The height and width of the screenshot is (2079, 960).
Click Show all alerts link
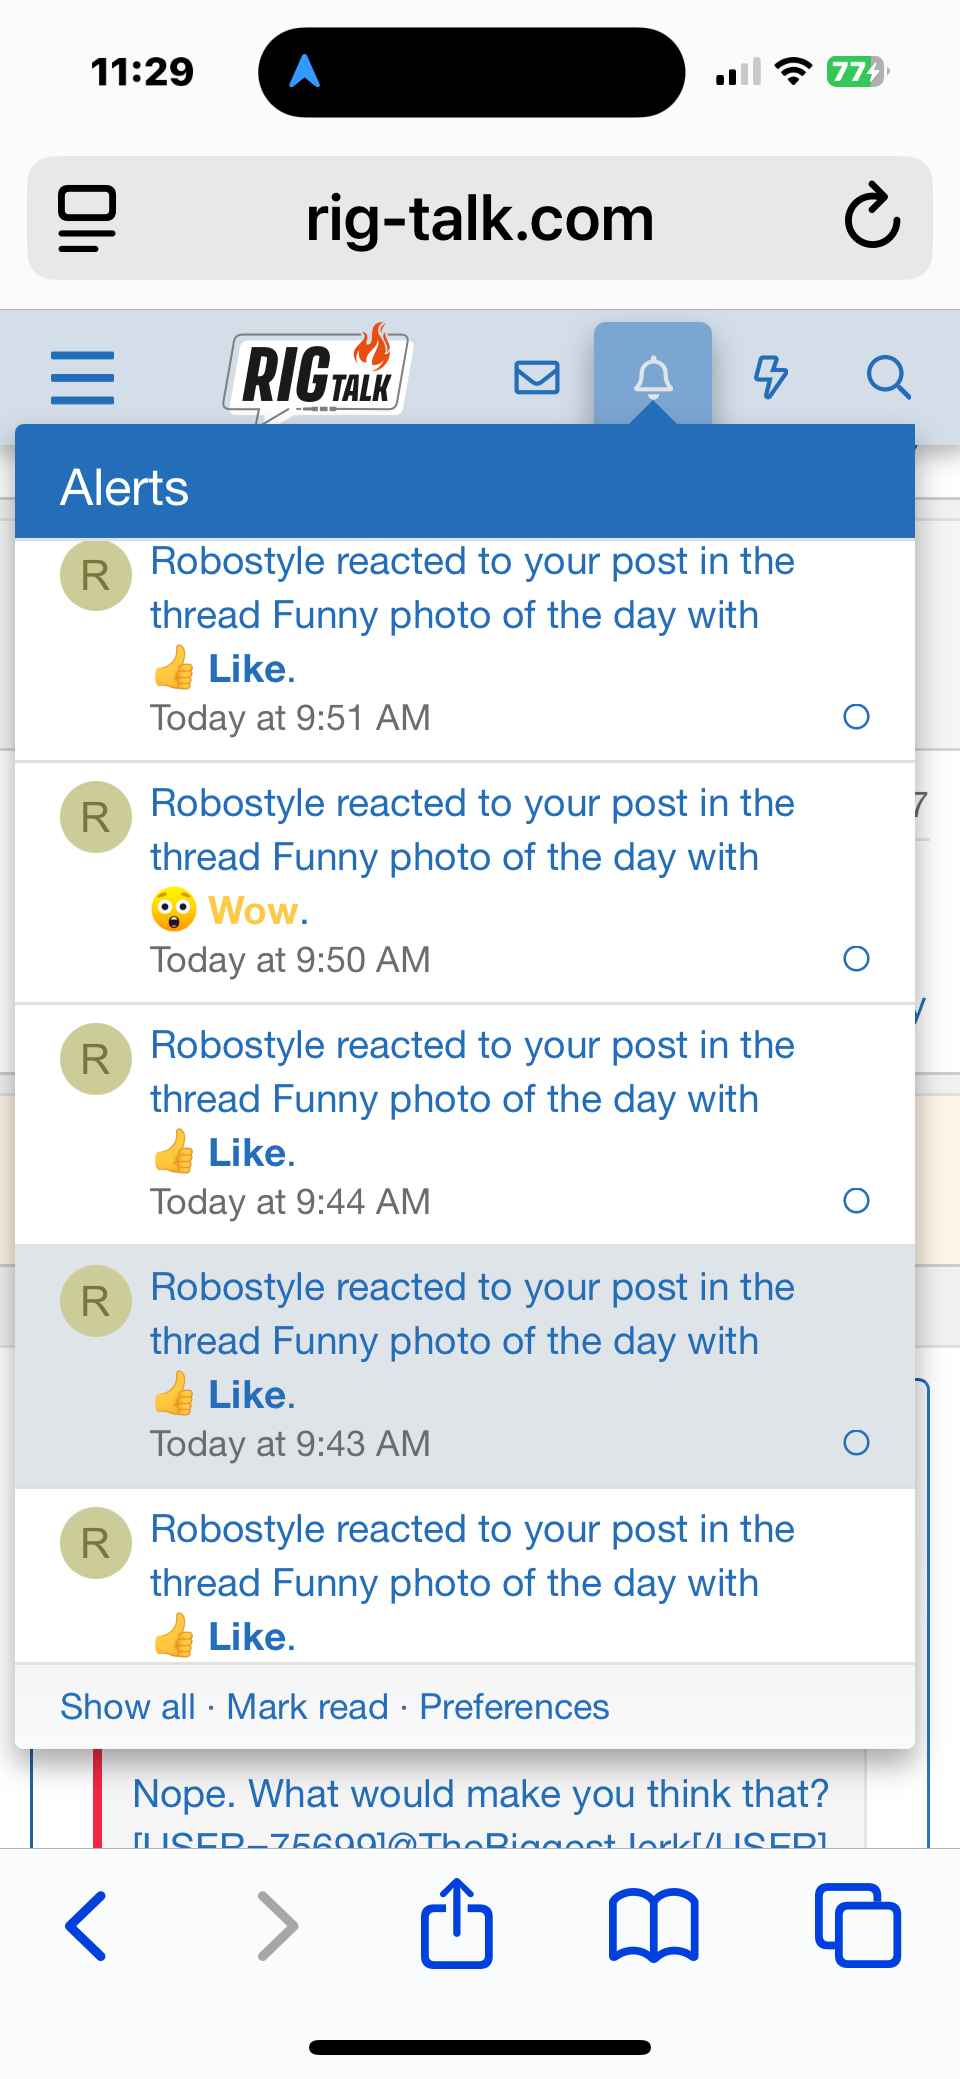click(x=128, y=1707)
